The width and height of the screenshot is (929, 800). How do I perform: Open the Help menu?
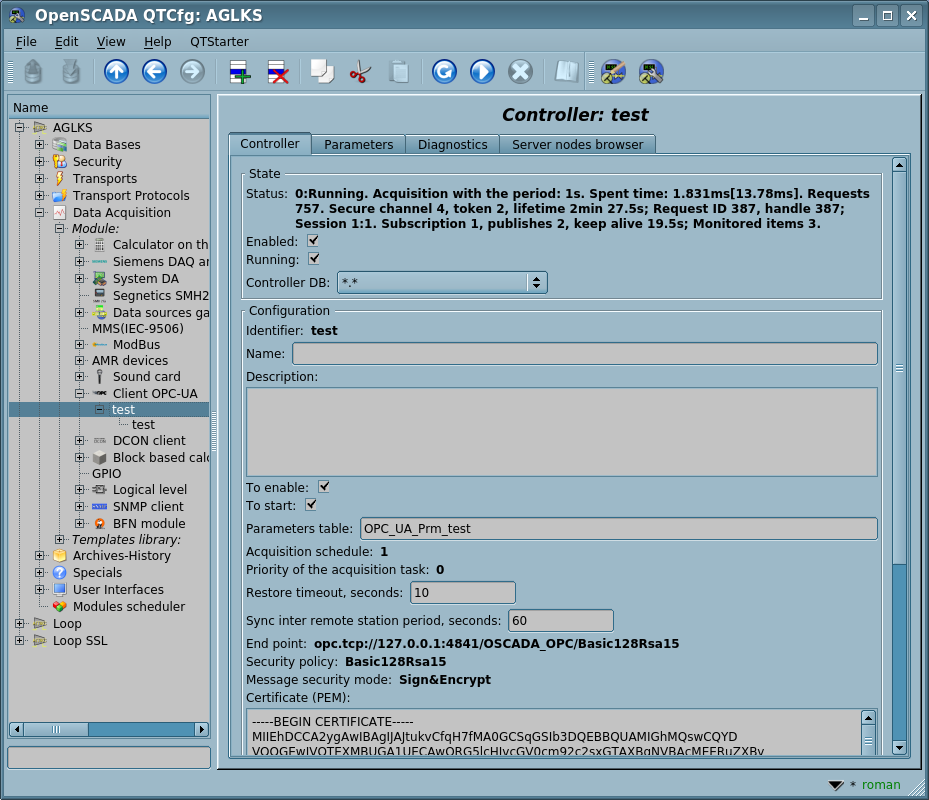158,41
